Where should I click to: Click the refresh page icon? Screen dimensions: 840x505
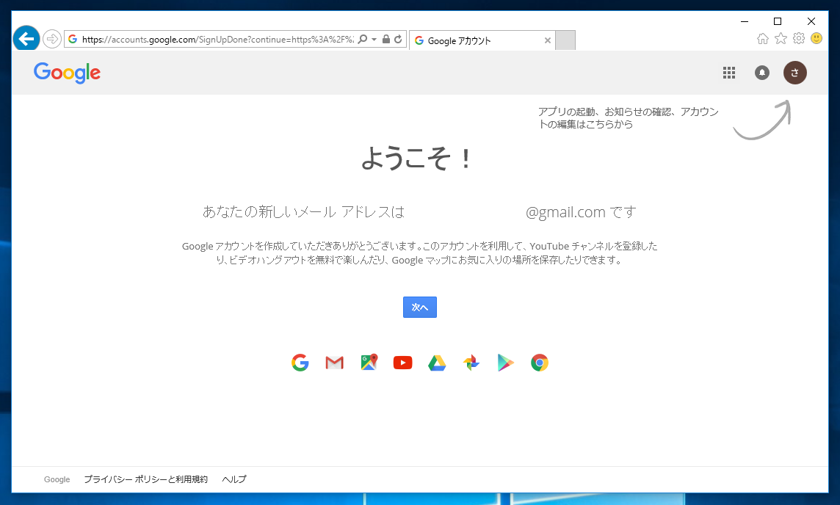coord(398,39)
